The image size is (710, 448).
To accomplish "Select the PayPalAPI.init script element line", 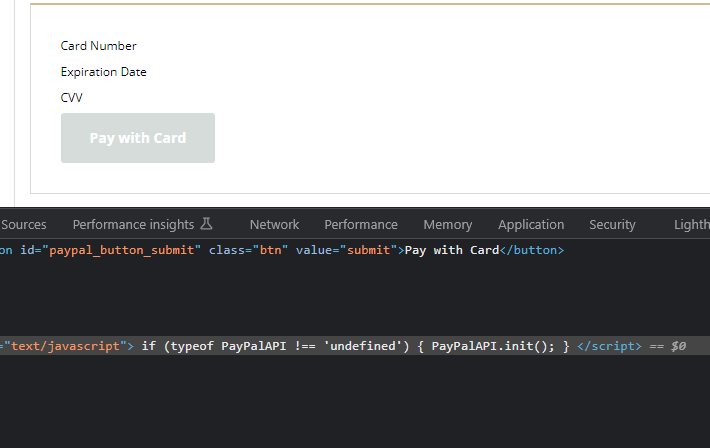I will pos(355,346).
